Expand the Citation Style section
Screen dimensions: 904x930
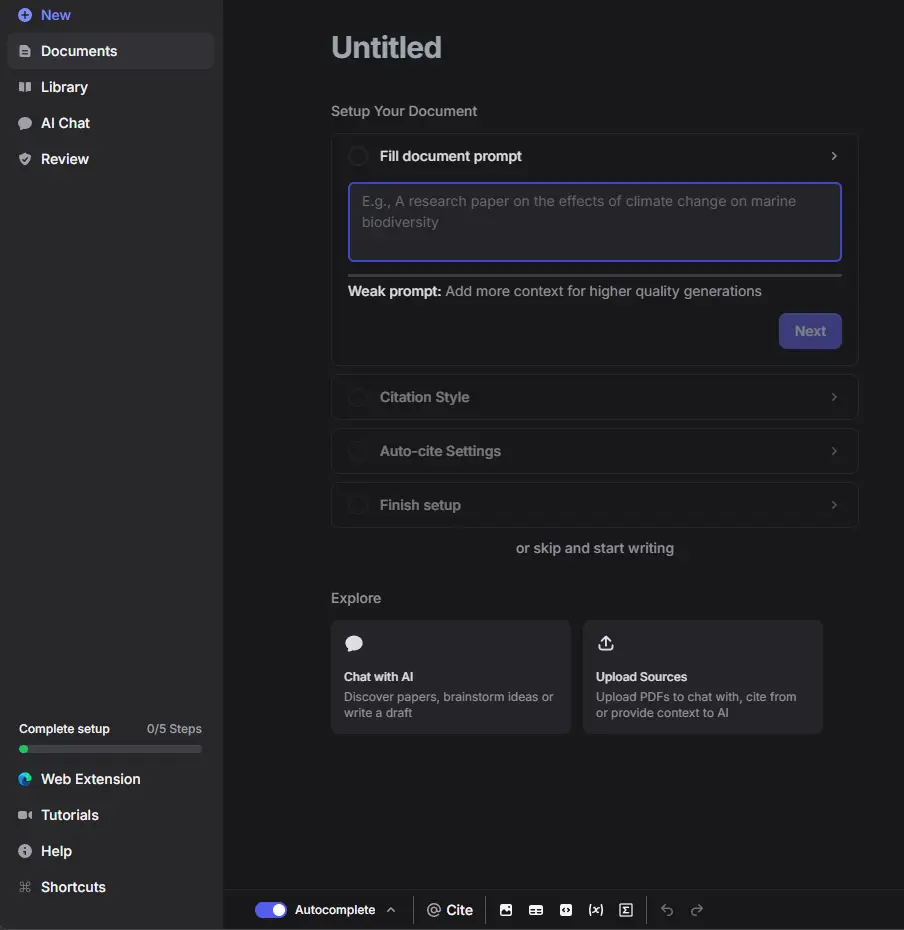tap(594, 397)
